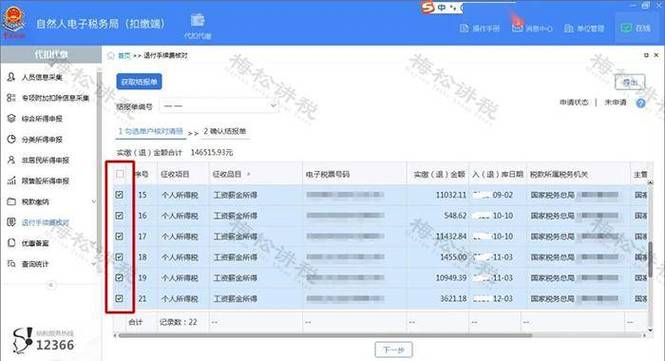
Task: Open 操作手册 in the top bar
Action: coord(480,28)
